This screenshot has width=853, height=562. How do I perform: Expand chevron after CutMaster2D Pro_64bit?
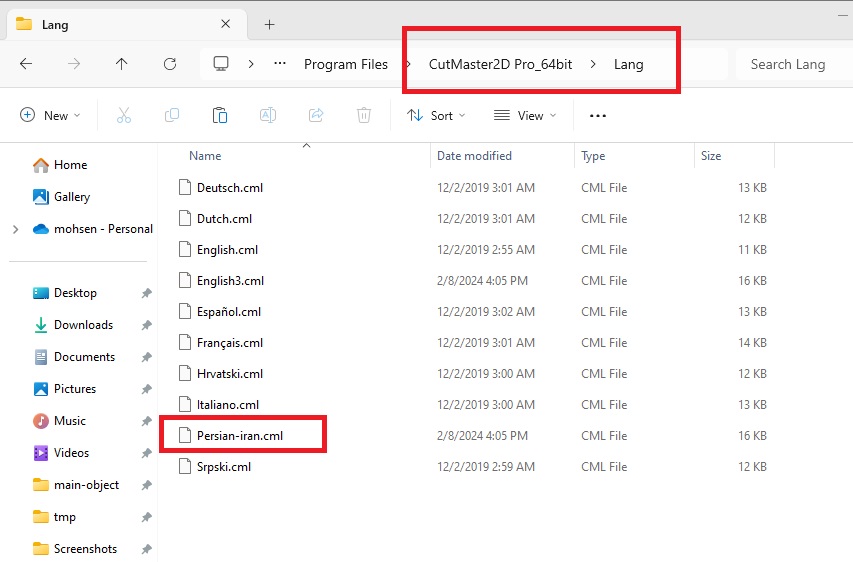point(593,64)
